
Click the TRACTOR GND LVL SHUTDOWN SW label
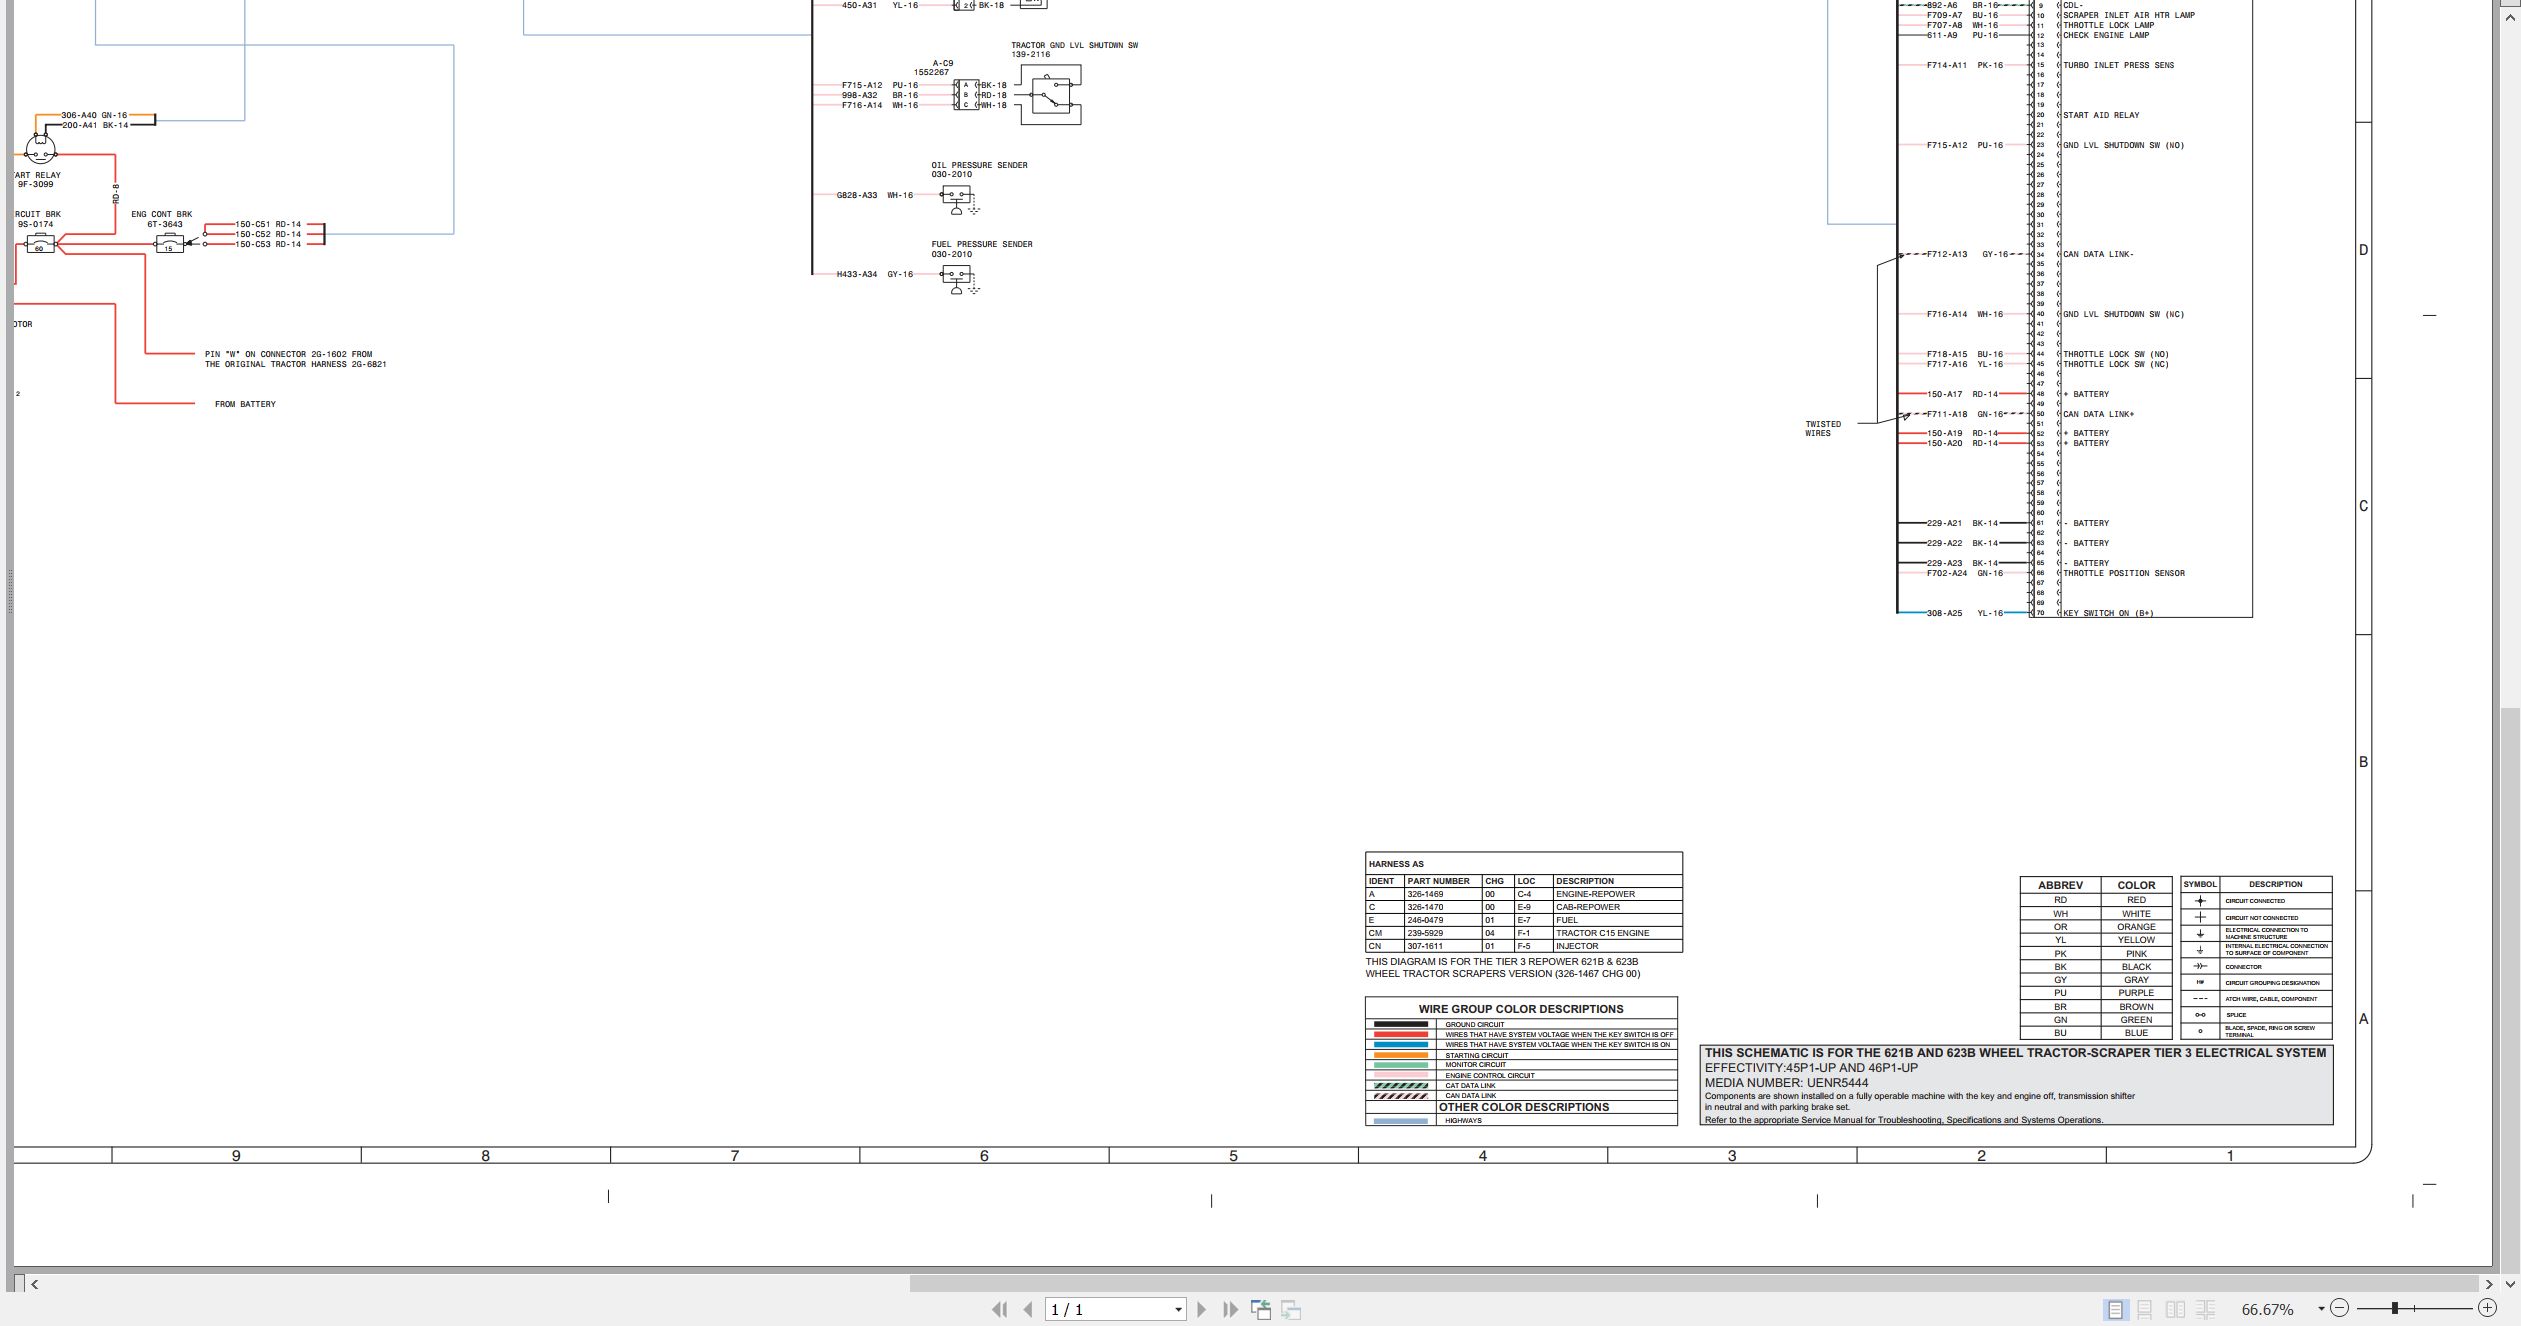coord(1074,45)
